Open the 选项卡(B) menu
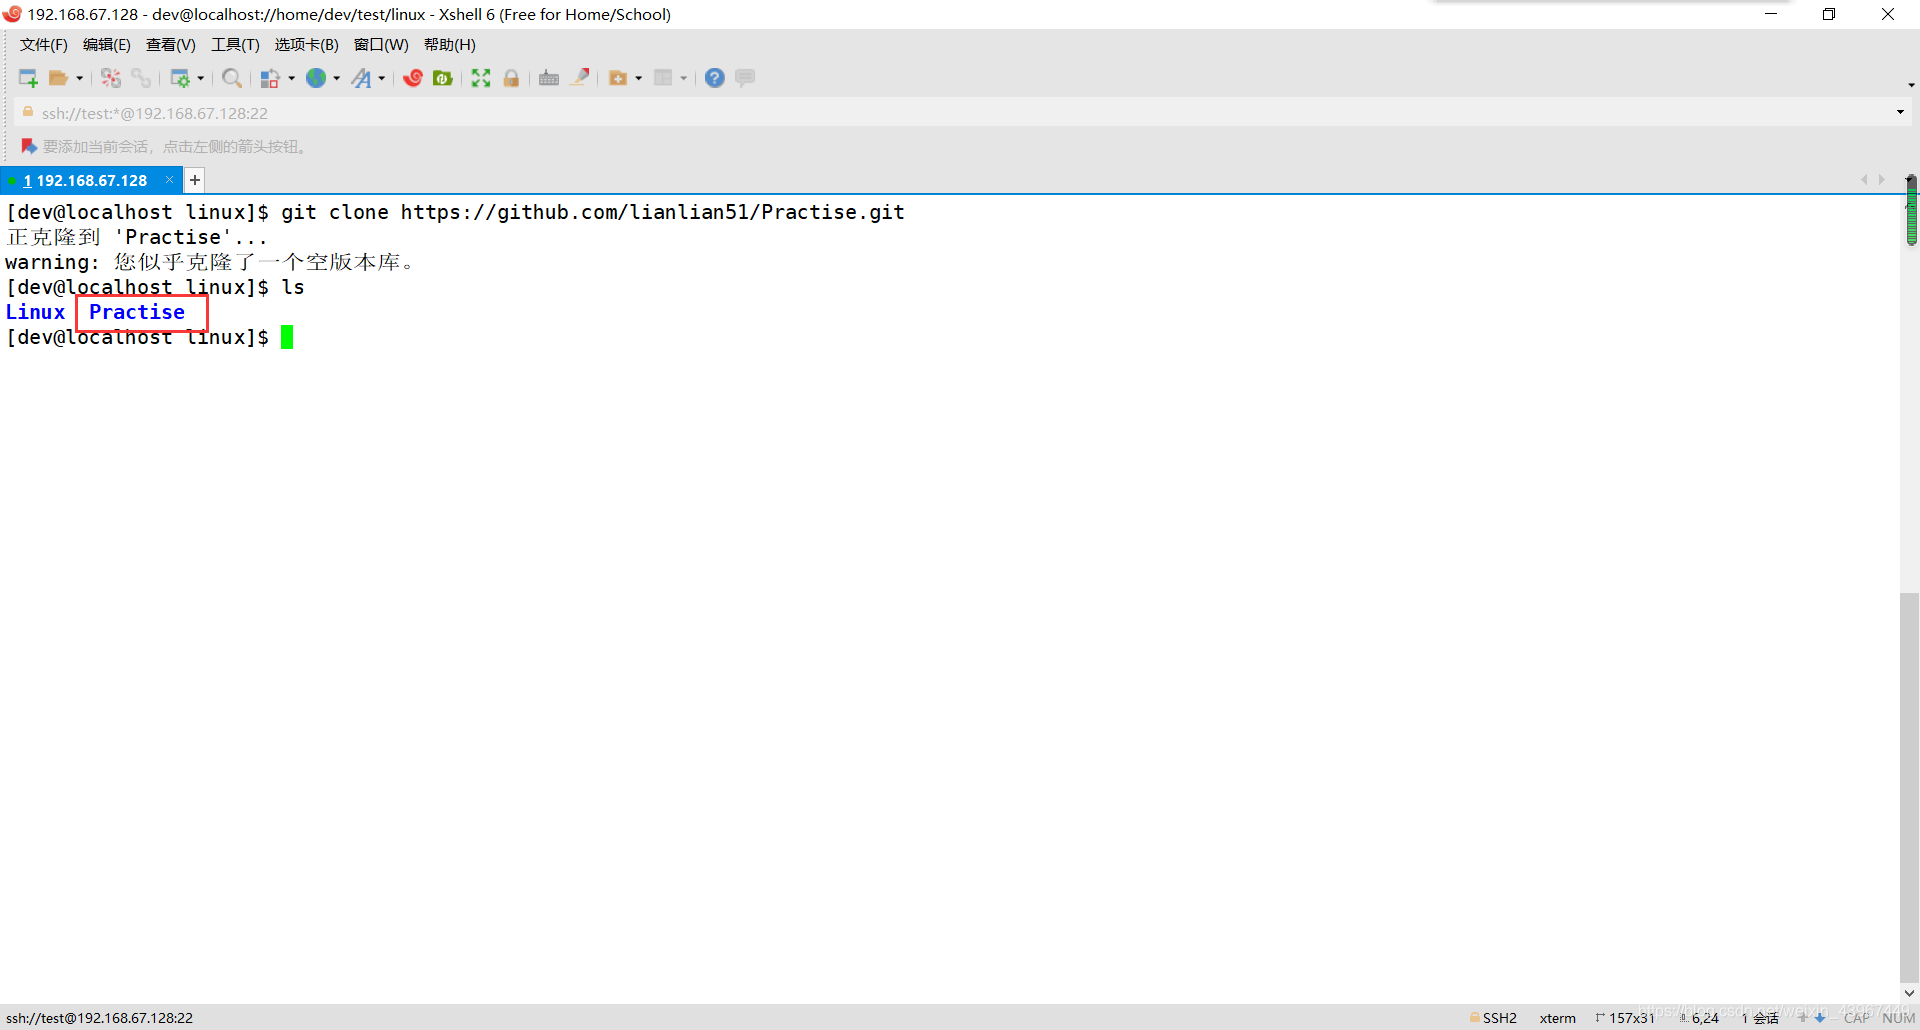This screenshot has height=1030, width=1920. point(306,45)
